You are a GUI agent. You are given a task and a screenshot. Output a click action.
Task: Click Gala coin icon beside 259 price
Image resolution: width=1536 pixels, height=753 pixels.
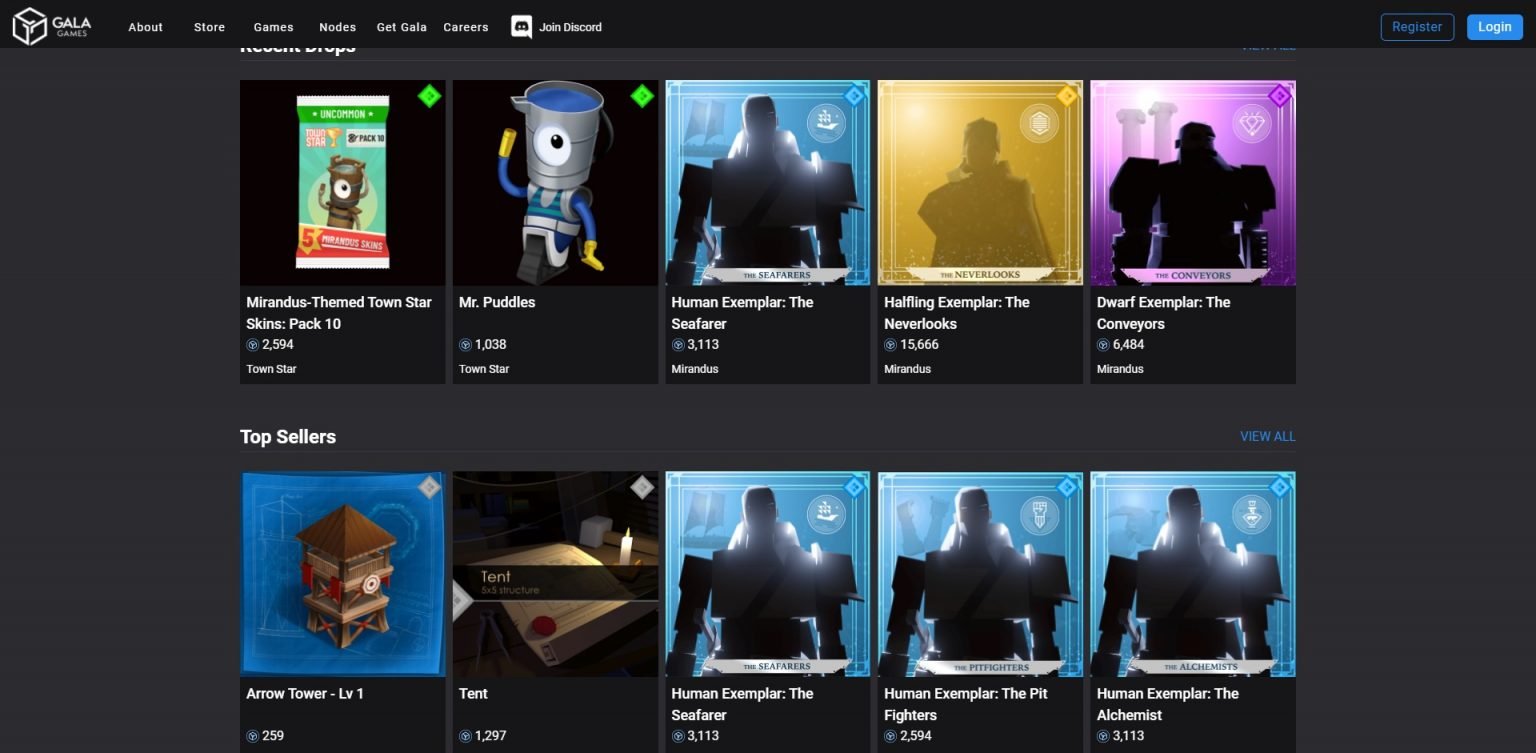252,736
